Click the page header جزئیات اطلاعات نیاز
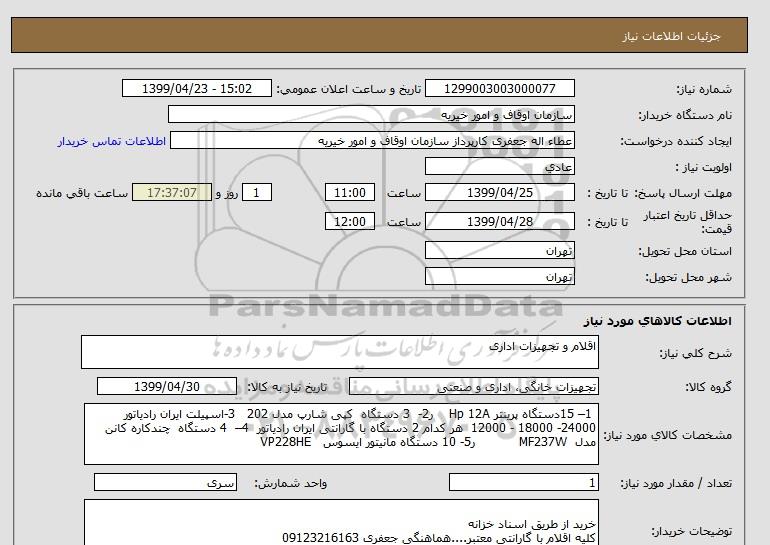 click(671, 37)
